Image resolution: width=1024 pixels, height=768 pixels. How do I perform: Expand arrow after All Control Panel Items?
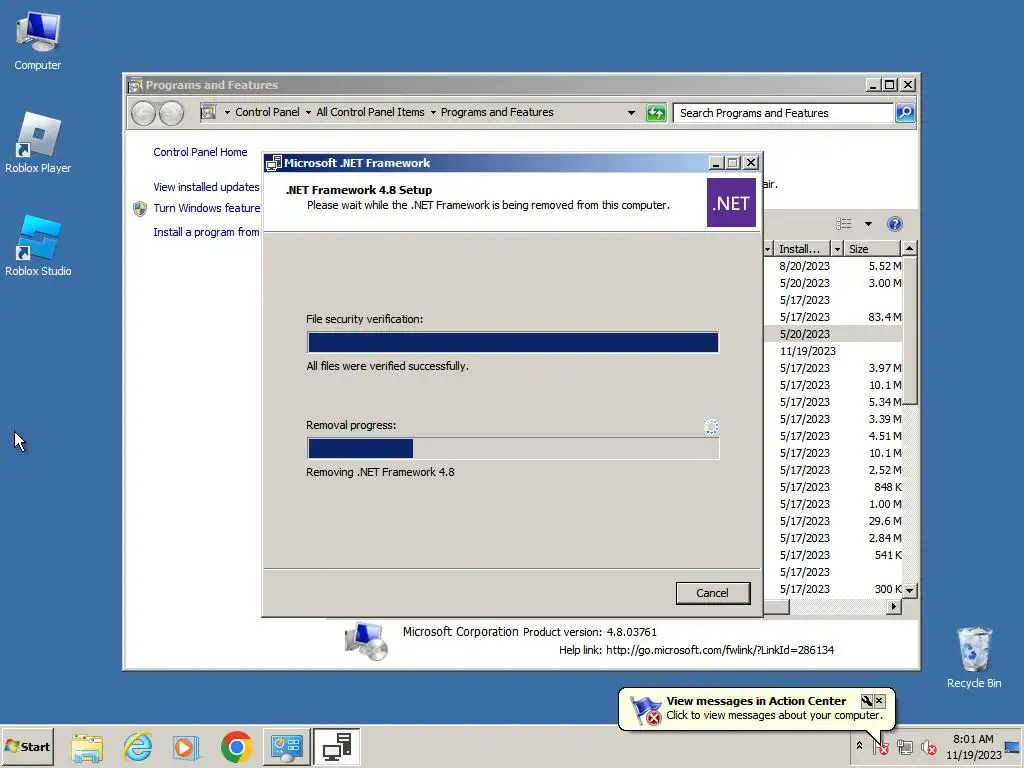pyautogui.click(x=433, y=113)
